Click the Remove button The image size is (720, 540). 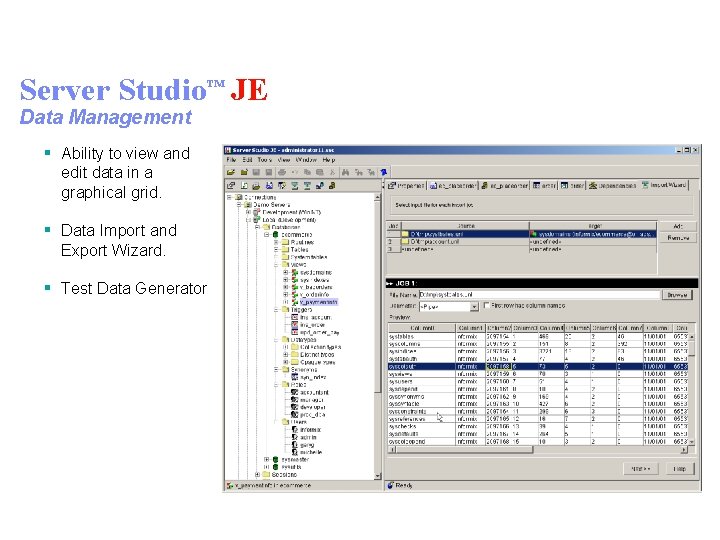coord(678,238)
